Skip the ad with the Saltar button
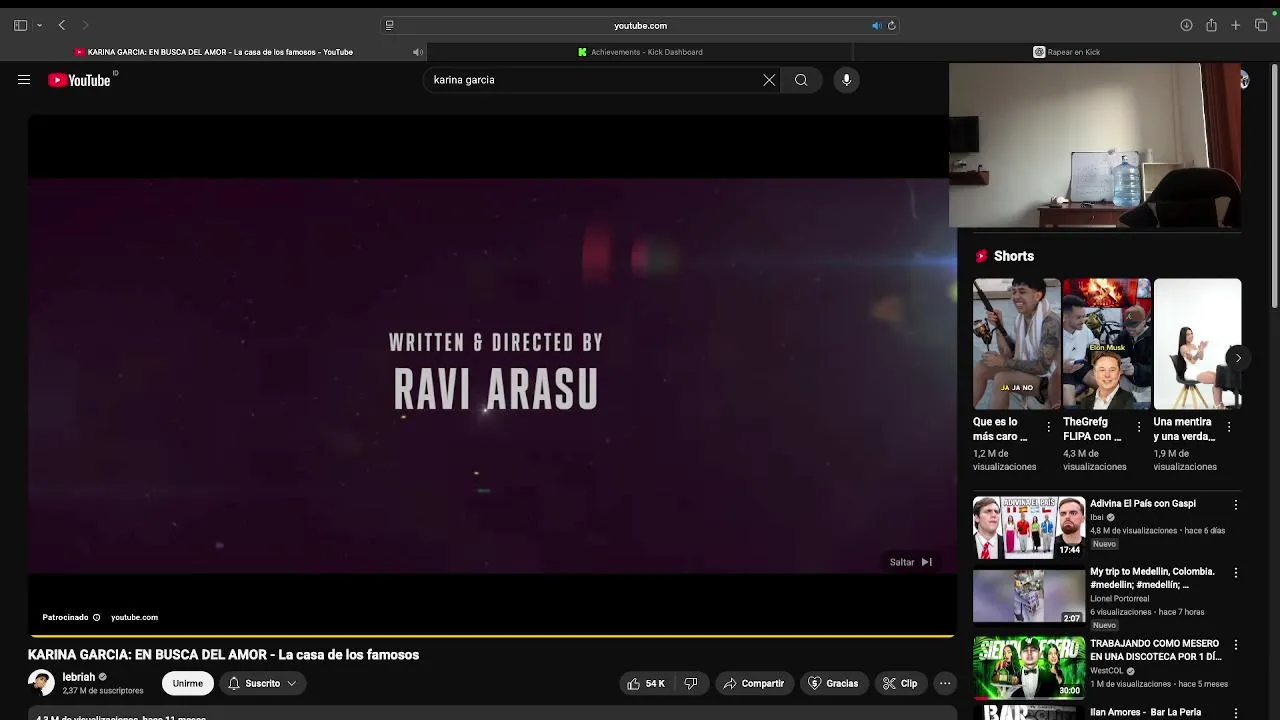 tap(911, 562)
